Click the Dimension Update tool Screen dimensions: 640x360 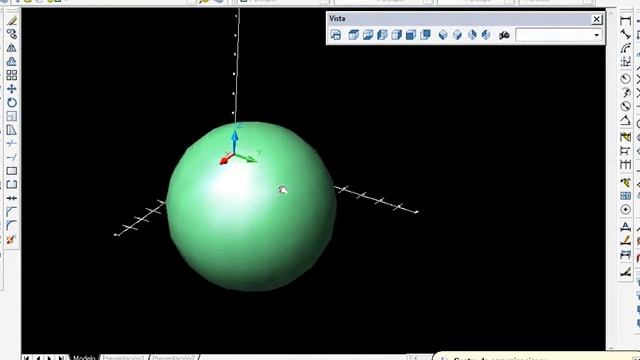pyautogui.click(x=625, y=255)
